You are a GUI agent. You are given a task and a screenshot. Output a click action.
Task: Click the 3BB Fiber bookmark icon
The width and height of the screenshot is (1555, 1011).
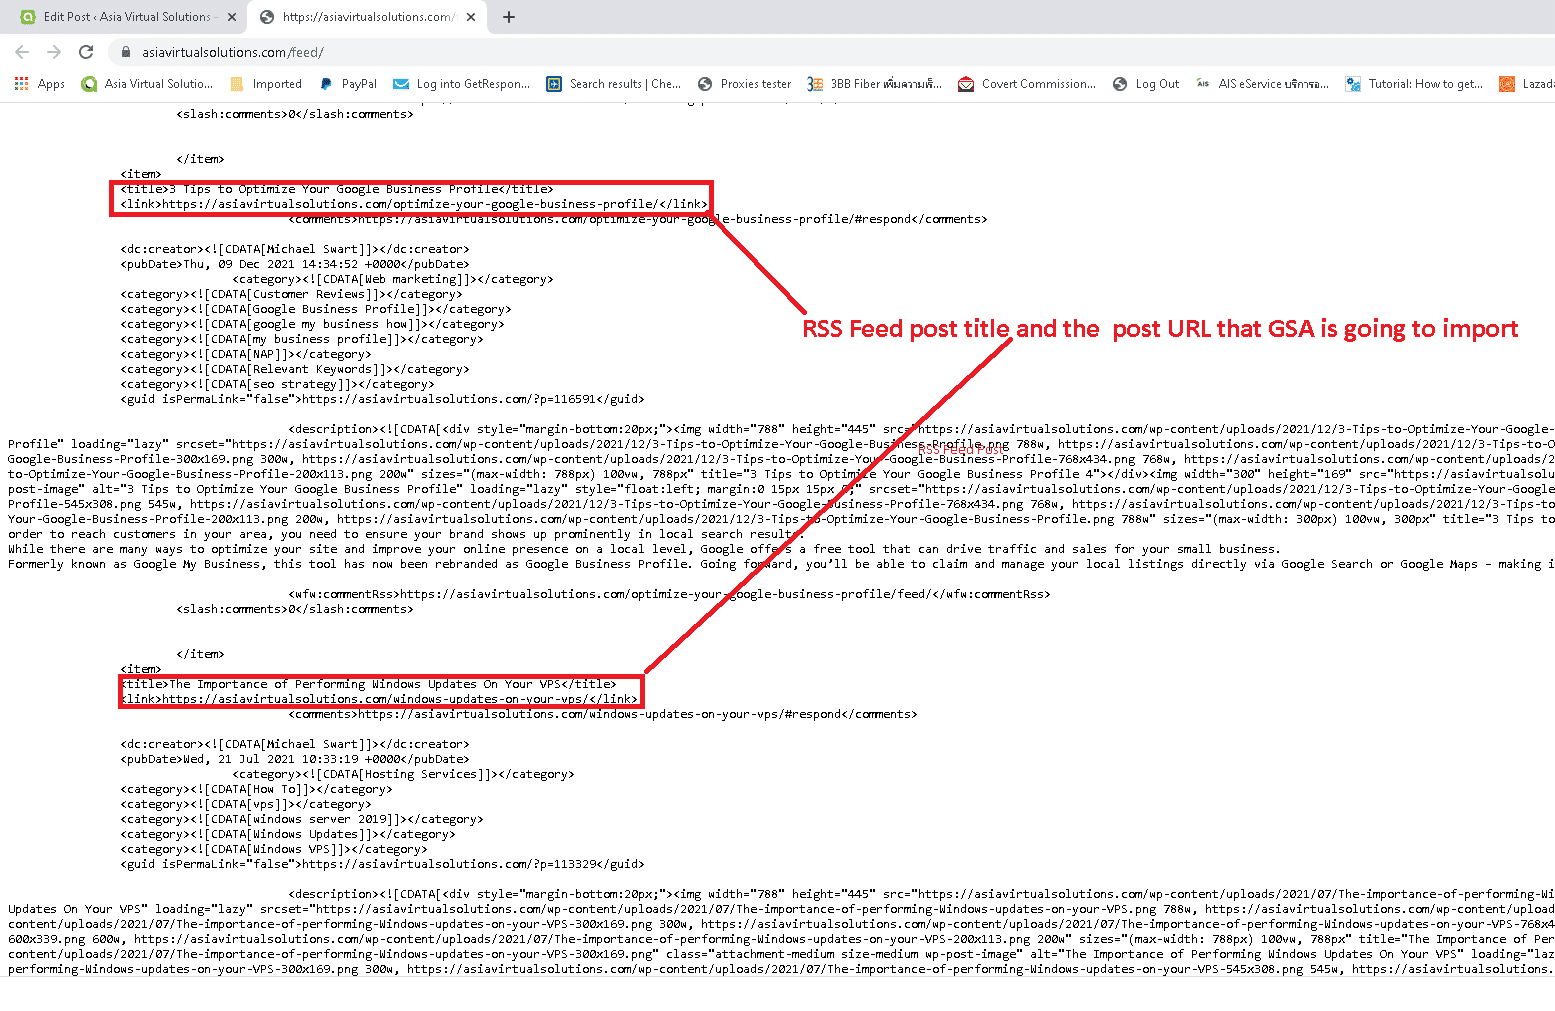[815, 83]
